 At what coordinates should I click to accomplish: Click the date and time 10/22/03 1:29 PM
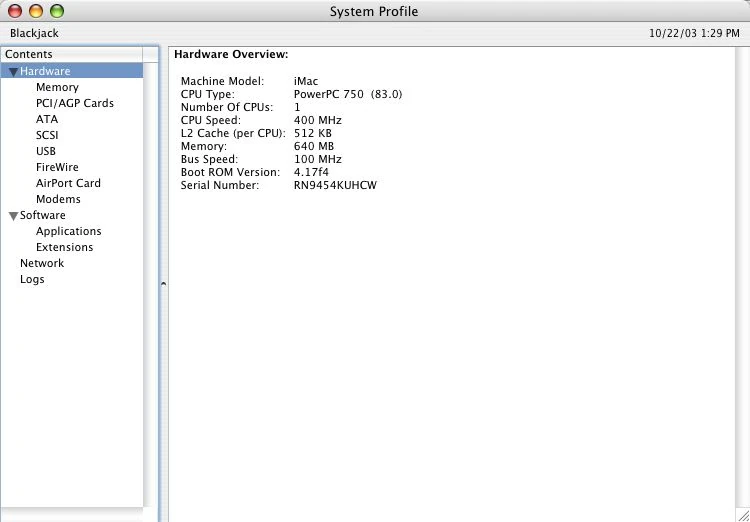pos(694,33)
